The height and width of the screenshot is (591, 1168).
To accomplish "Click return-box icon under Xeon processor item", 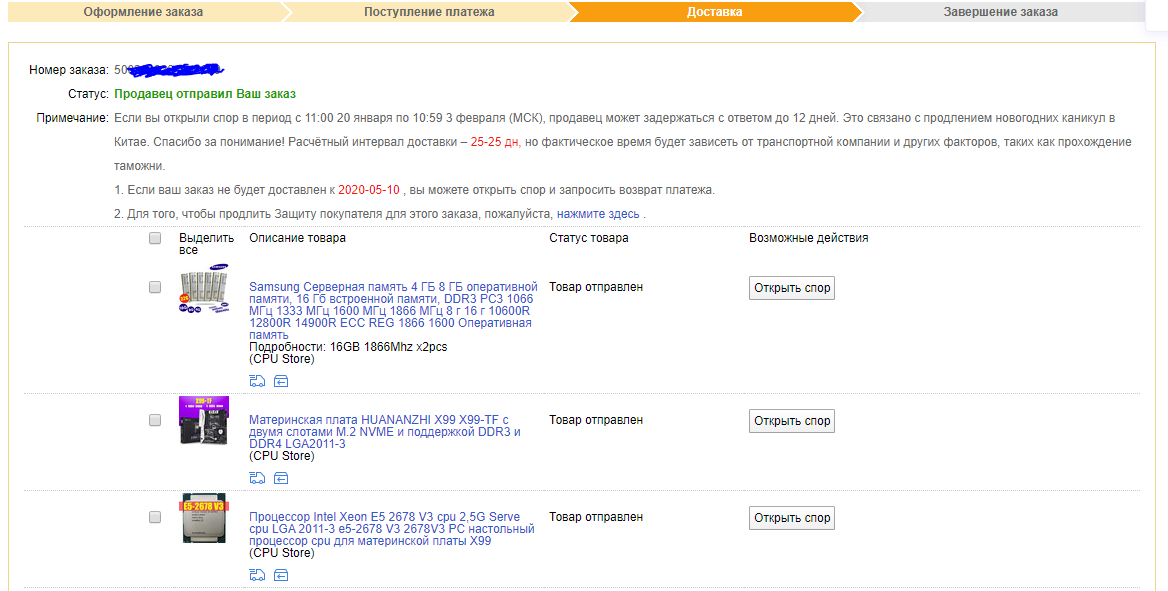I will point(281,575).
